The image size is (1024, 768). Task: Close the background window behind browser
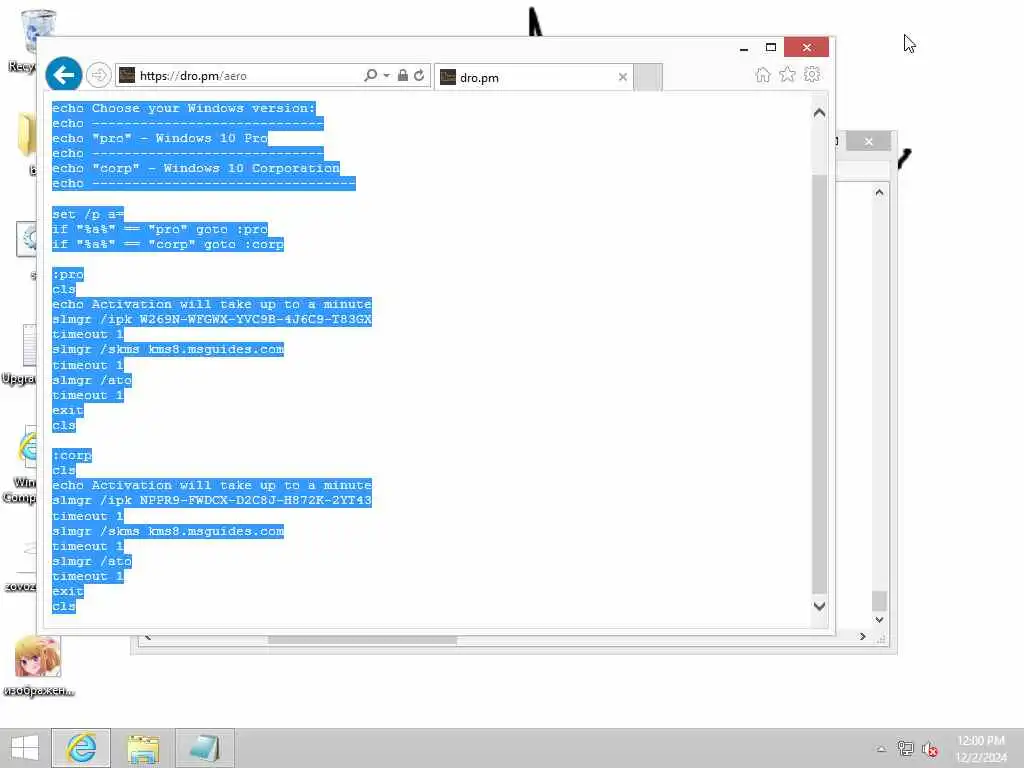[868, 141]
